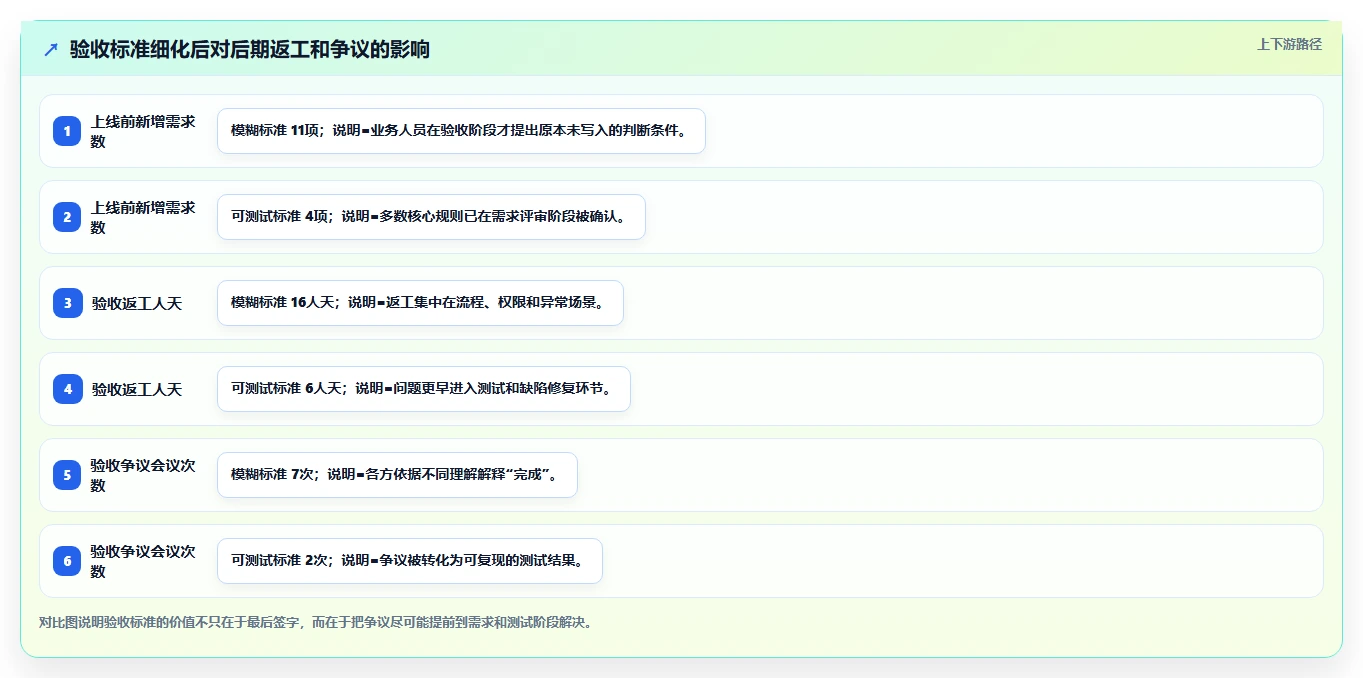Screen dimensions: 1363x678
Task: Click 验收返工人天 label in row 3
Action: 137,303
